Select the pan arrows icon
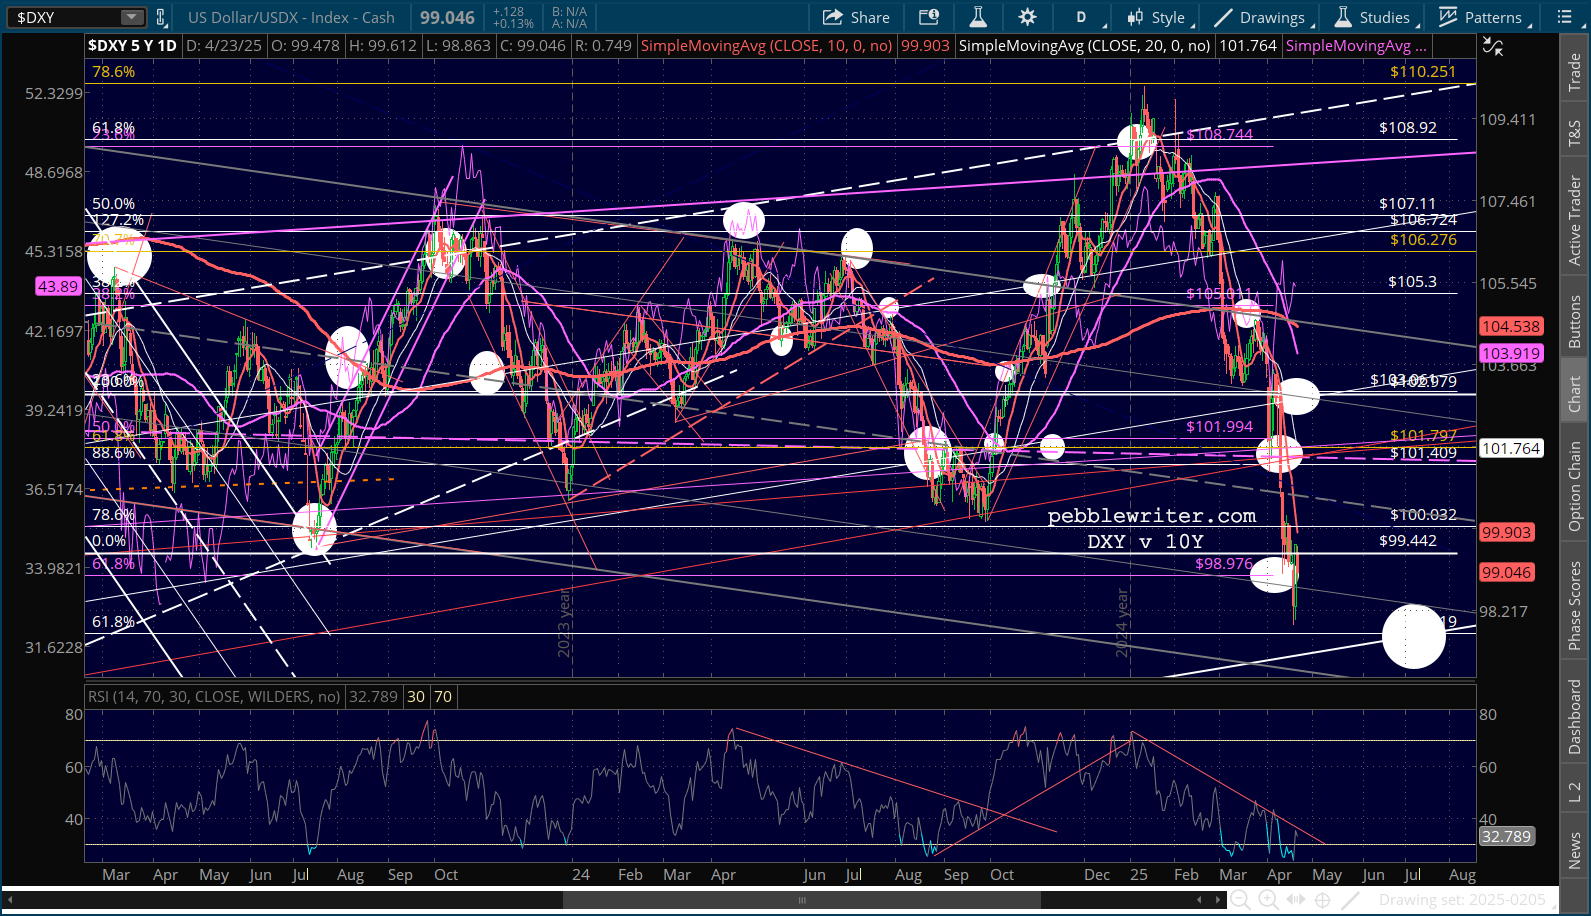 pos(1296,900)
